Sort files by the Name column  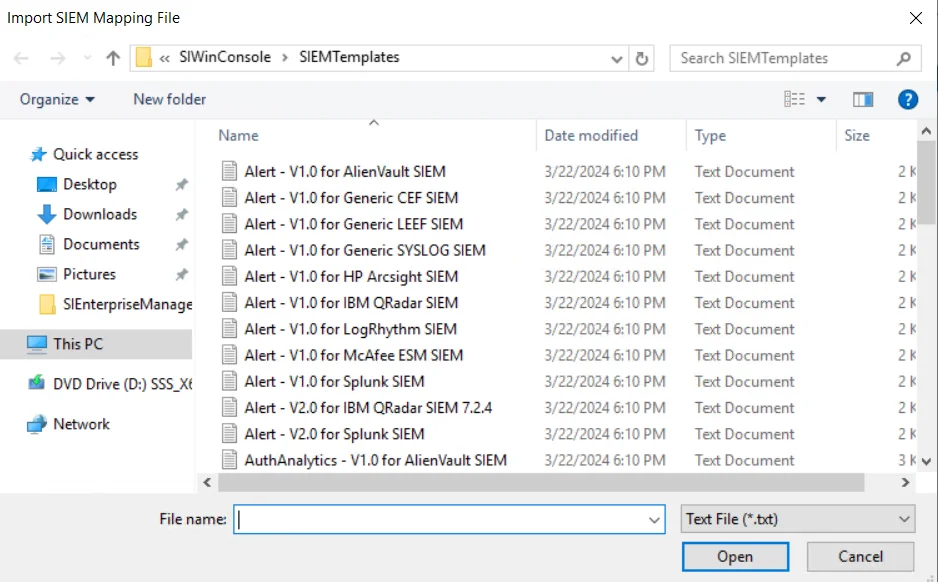click(238, 136)
